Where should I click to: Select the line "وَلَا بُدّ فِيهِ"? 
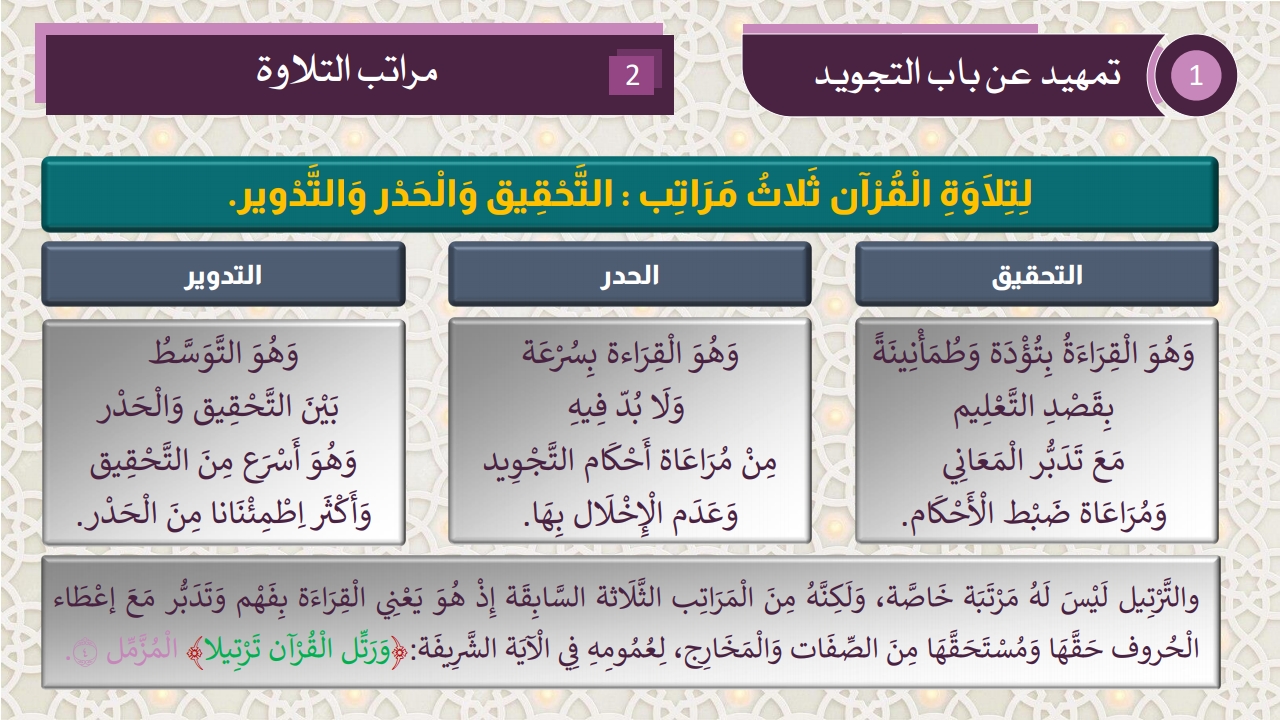click(x=630, y=408)
